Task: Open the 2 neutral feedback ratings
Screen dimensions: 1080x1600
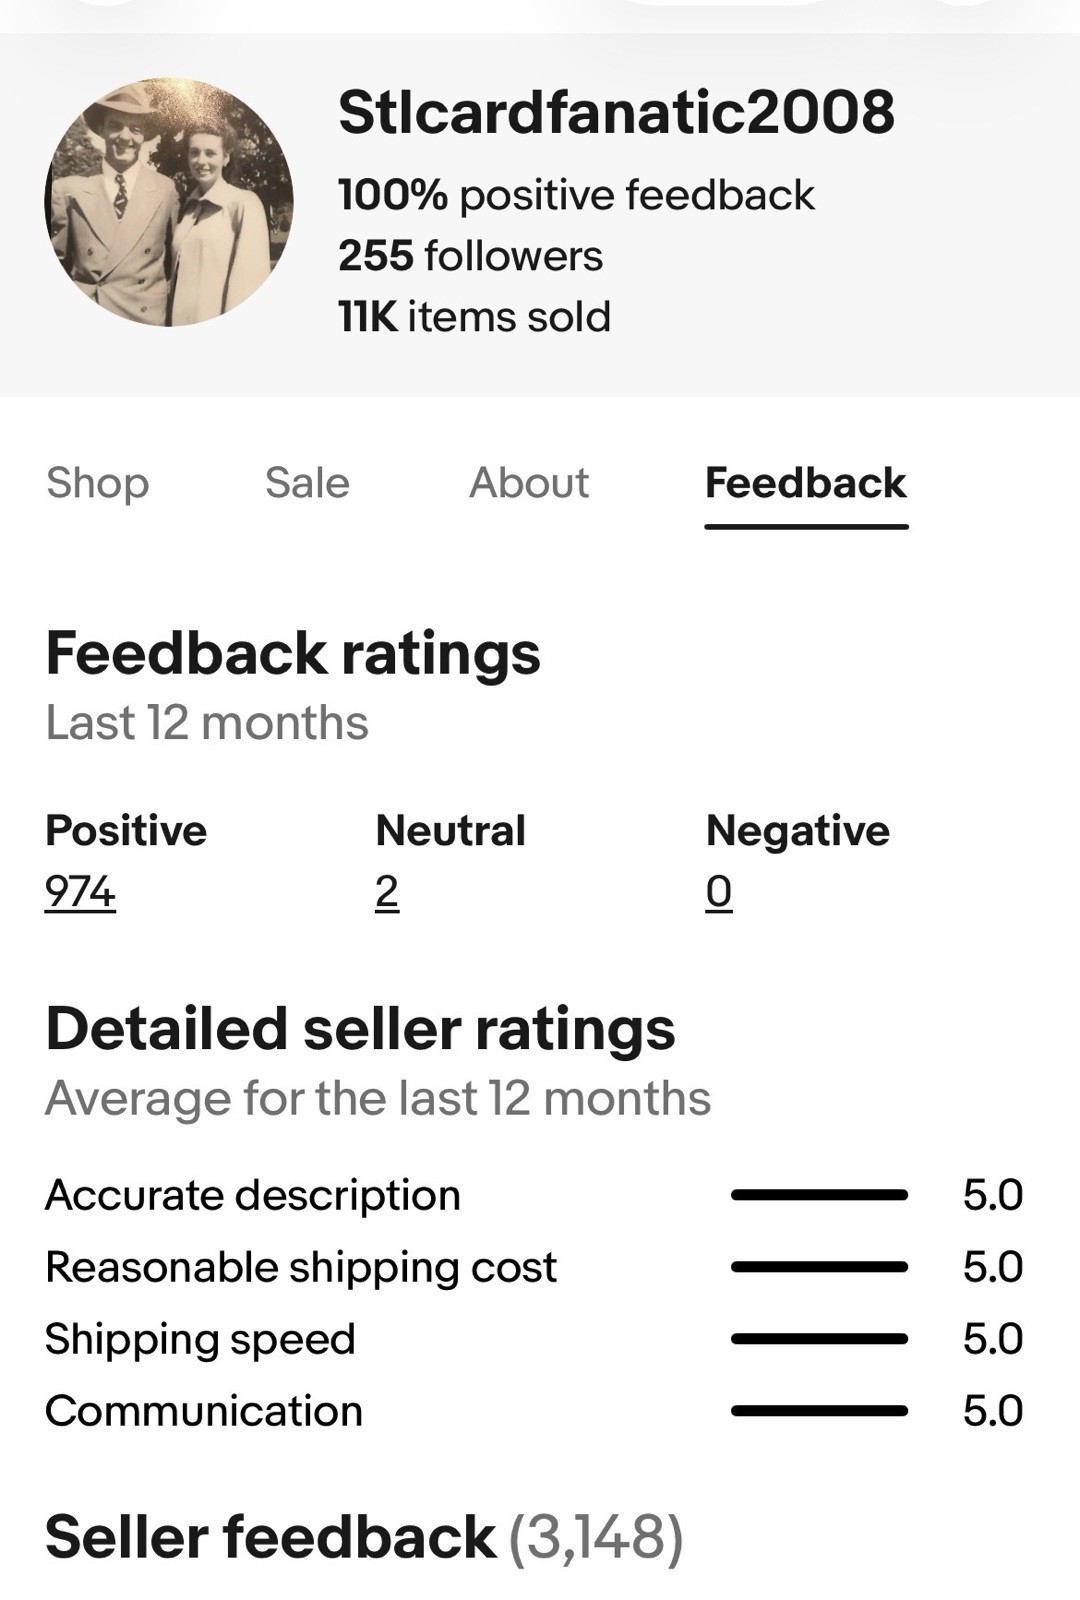Action: coord(387,891)
